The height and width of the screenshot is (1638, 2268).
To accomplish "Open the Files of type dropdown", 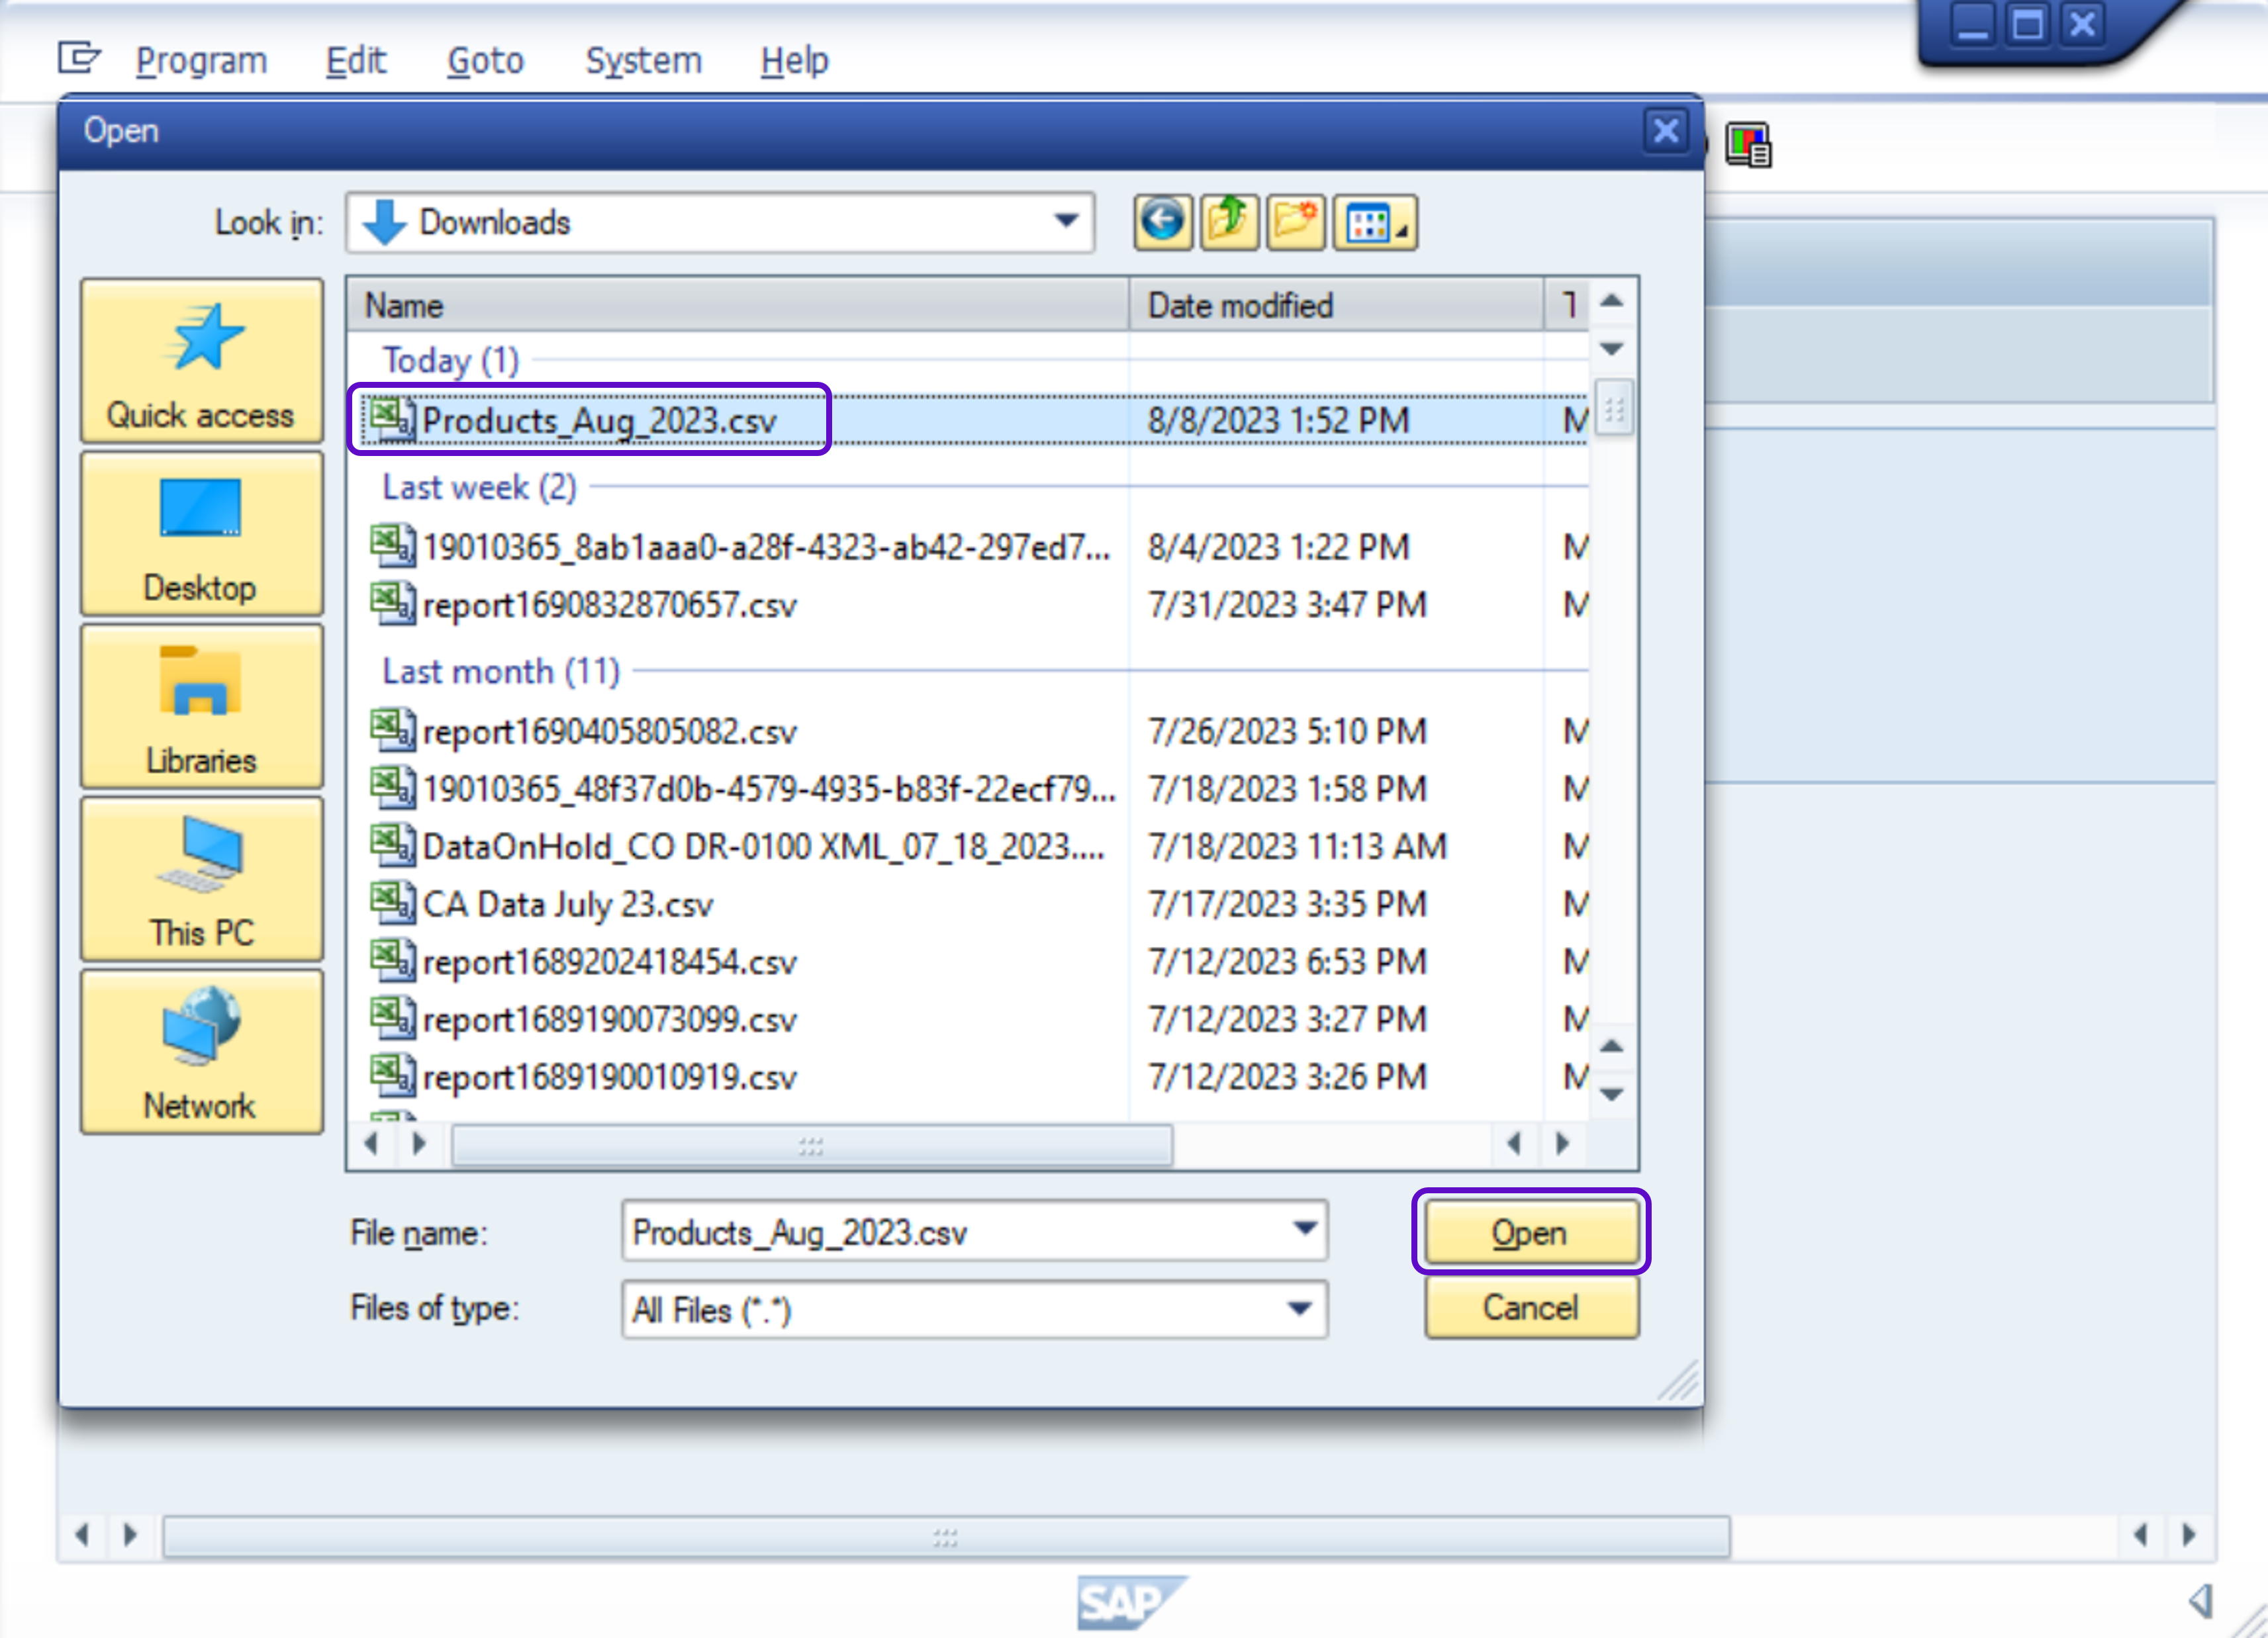I will pyautogui.click(x=1299, y=1308).
